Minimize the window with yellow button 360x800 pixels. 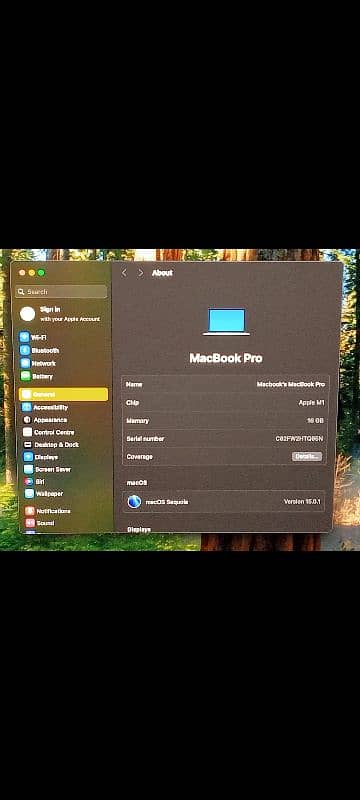(x=32, y=273)
